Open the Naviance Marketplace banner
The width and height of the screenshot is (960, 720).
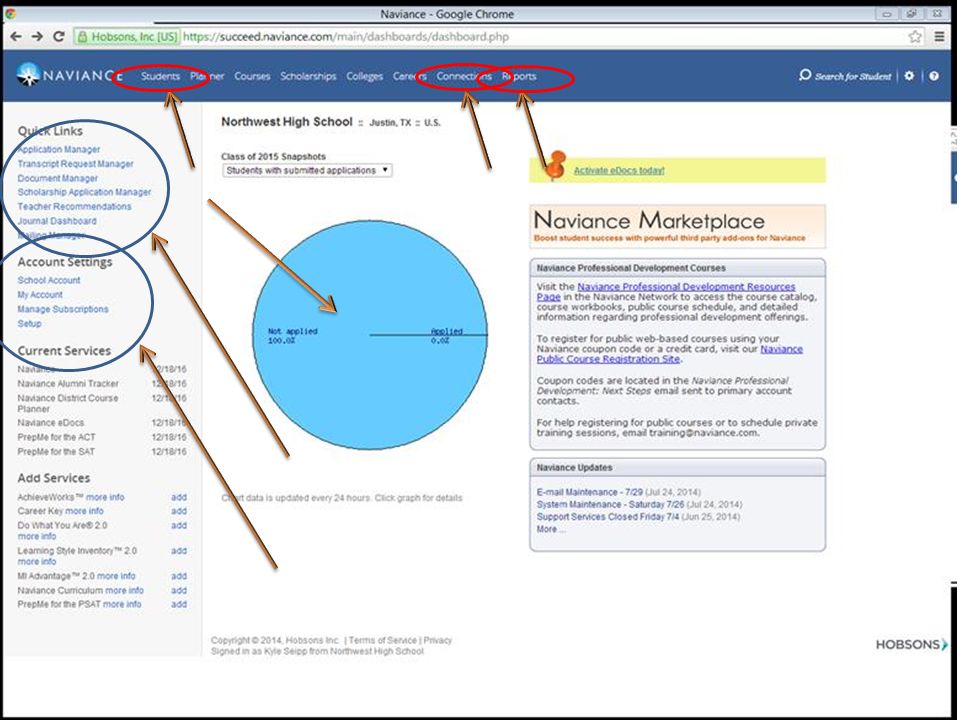pyautogui.click(x=677, y=227)
